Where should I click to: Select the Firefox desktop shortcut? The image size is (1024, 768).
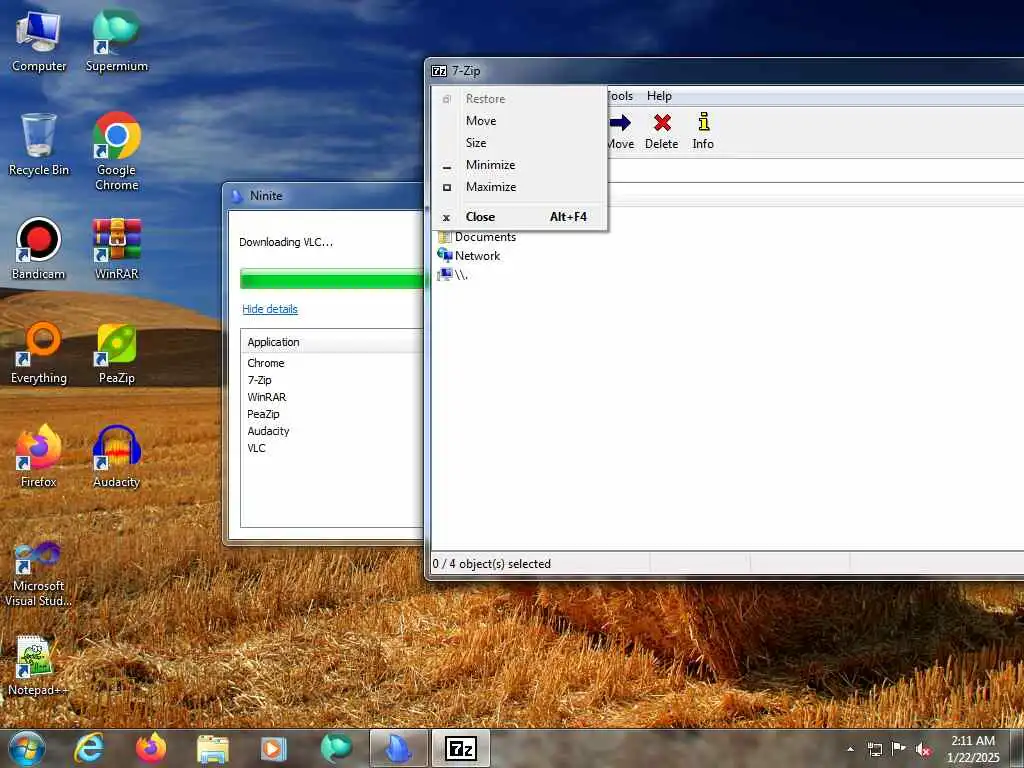pyautogui.click(x=39, y=456)
